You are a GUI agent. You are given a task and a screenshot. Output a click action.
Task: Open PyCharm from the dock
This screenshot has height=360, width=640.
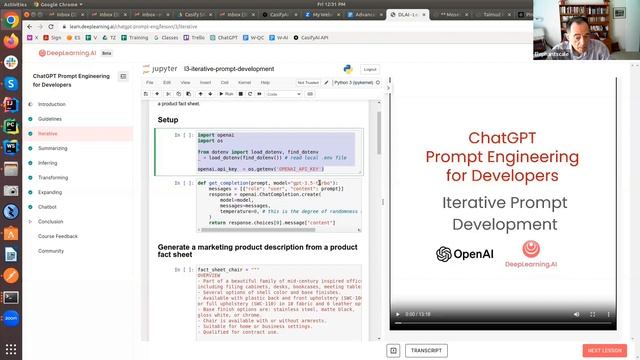11,126
